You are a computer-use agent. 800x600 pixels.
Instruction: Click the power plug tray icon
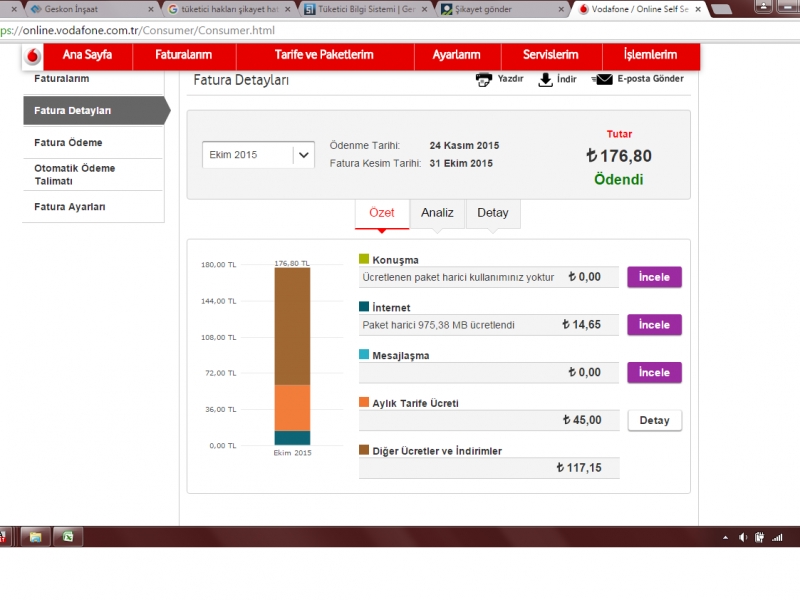tap(759, 537)
